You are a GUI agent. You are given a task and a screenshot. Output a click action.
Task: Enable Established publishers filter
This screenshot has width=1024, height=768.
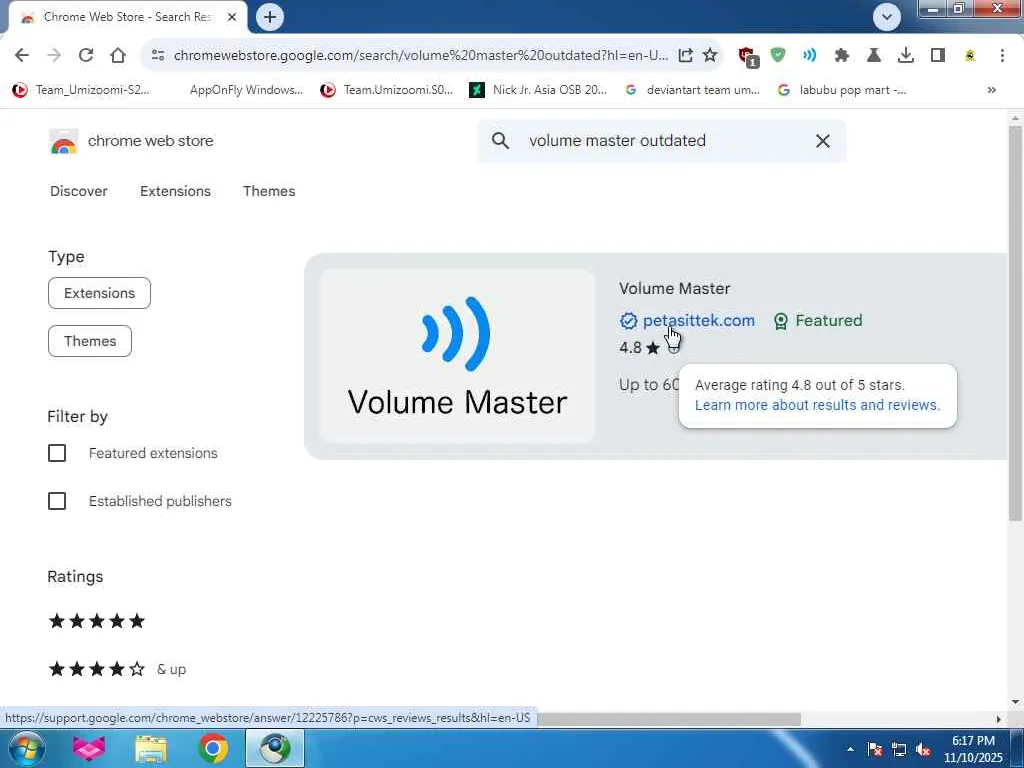pyautogui.click(x=57, y=501)
